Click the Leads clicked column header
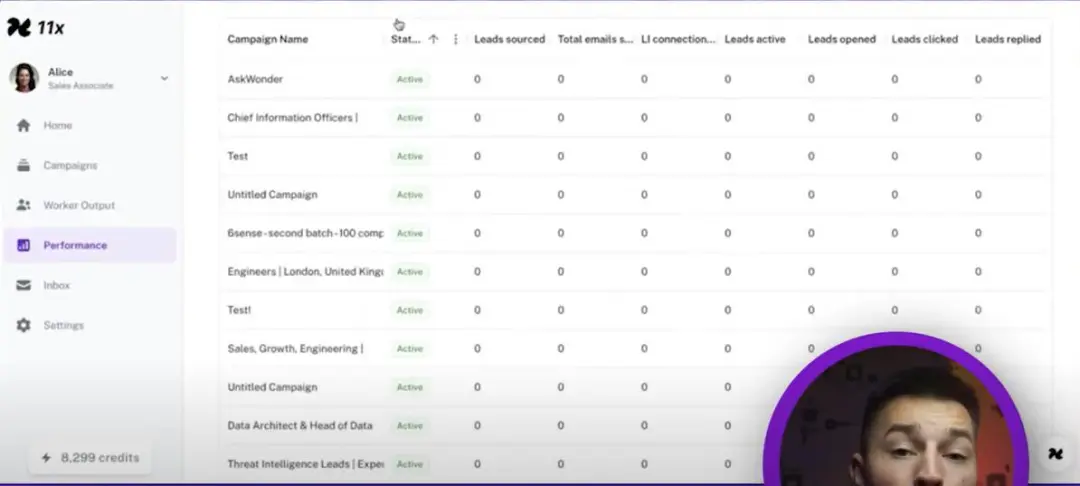This screenshot has width=1080, height=486. tap(925, 39)
